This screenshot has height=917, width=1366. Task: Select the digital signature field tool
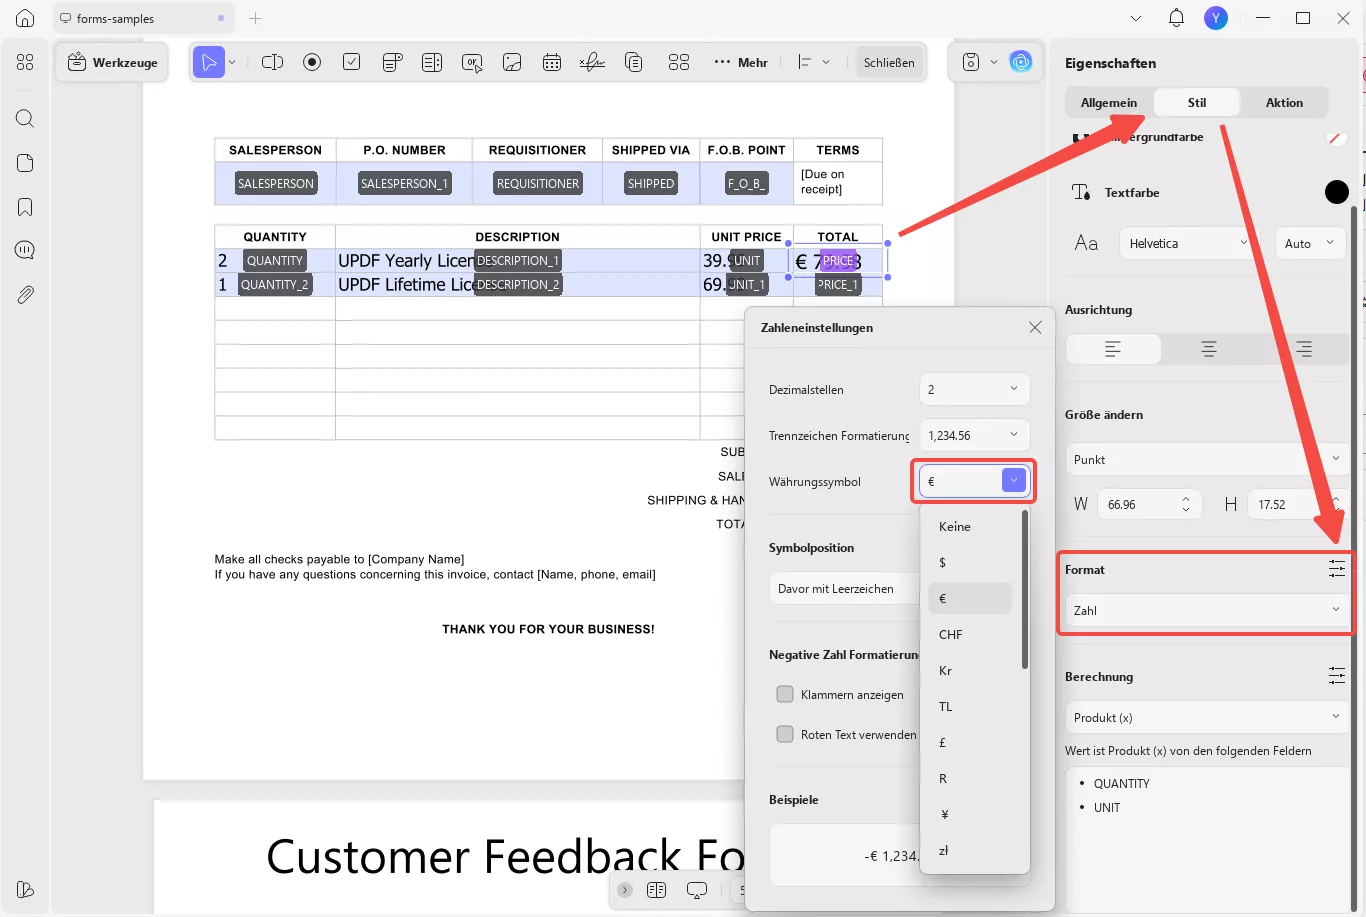(x=592, y=62)
